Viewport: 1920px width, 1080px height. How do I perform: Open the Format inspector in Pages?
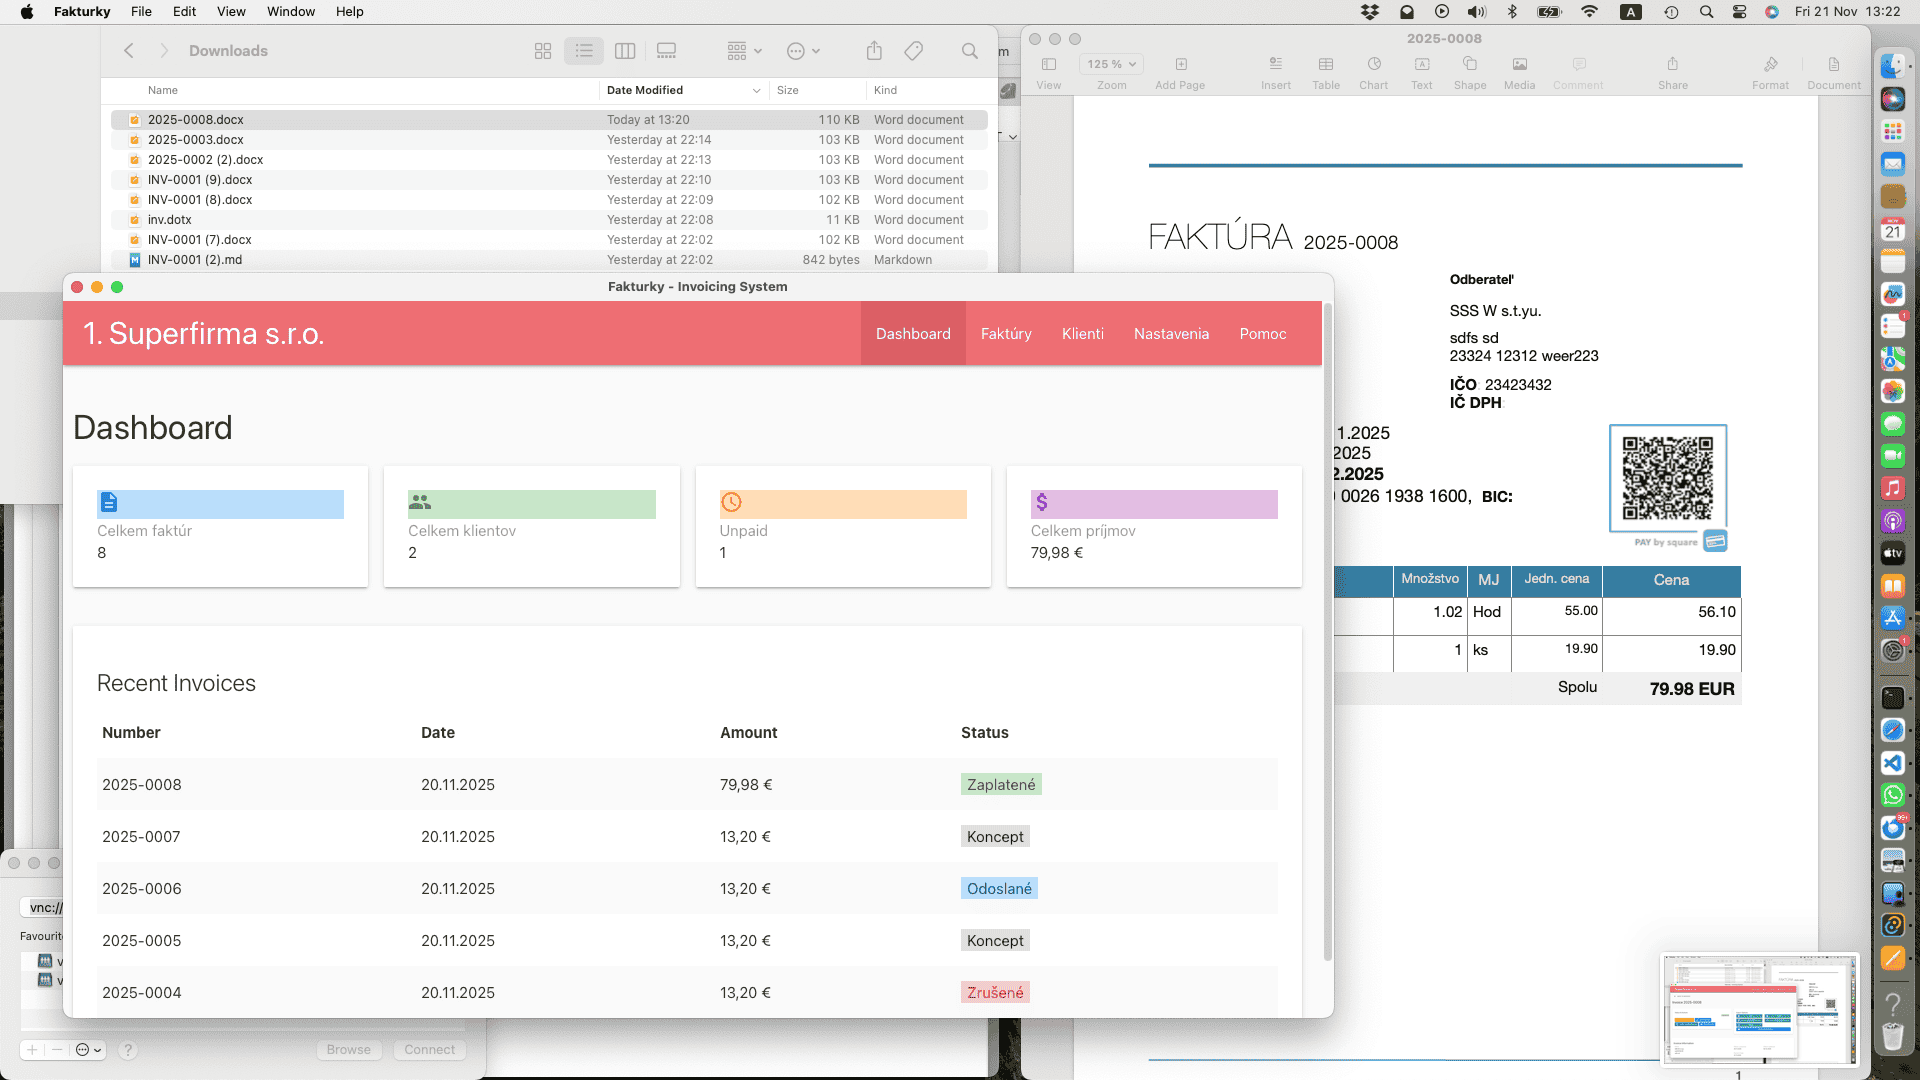[1771, 65]
